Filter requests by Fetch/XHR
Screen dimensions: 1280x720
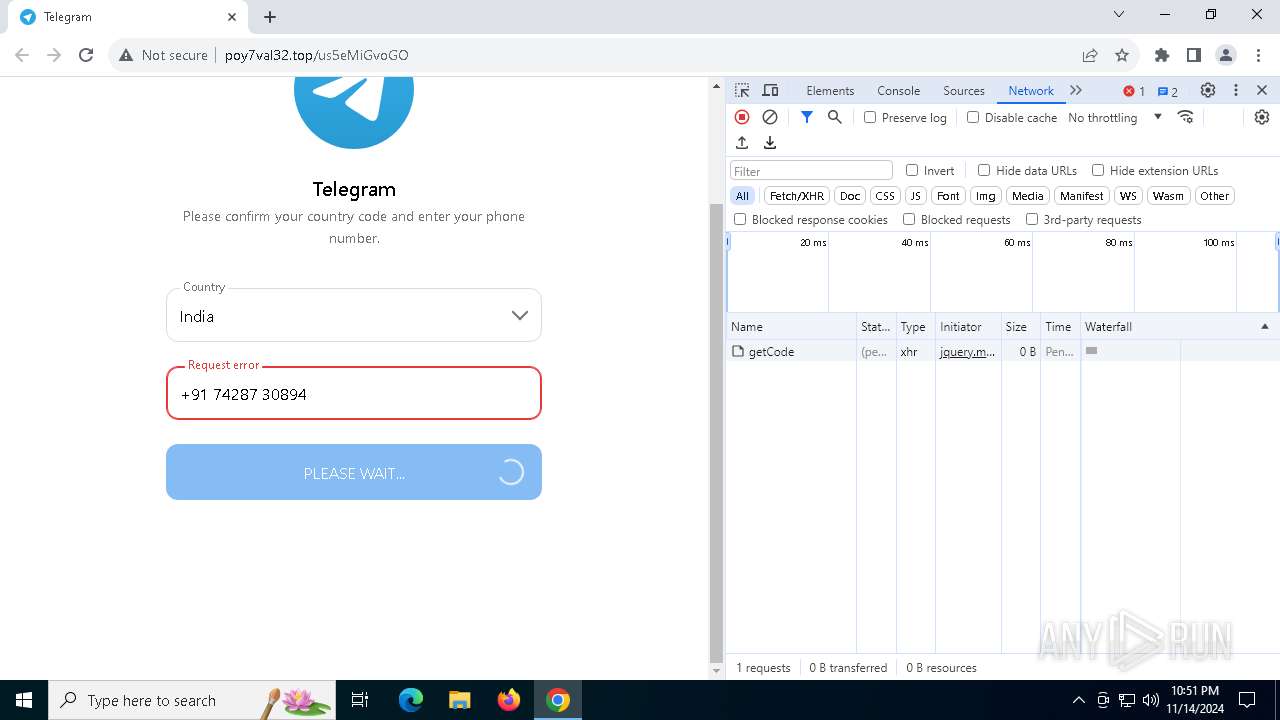797,196
